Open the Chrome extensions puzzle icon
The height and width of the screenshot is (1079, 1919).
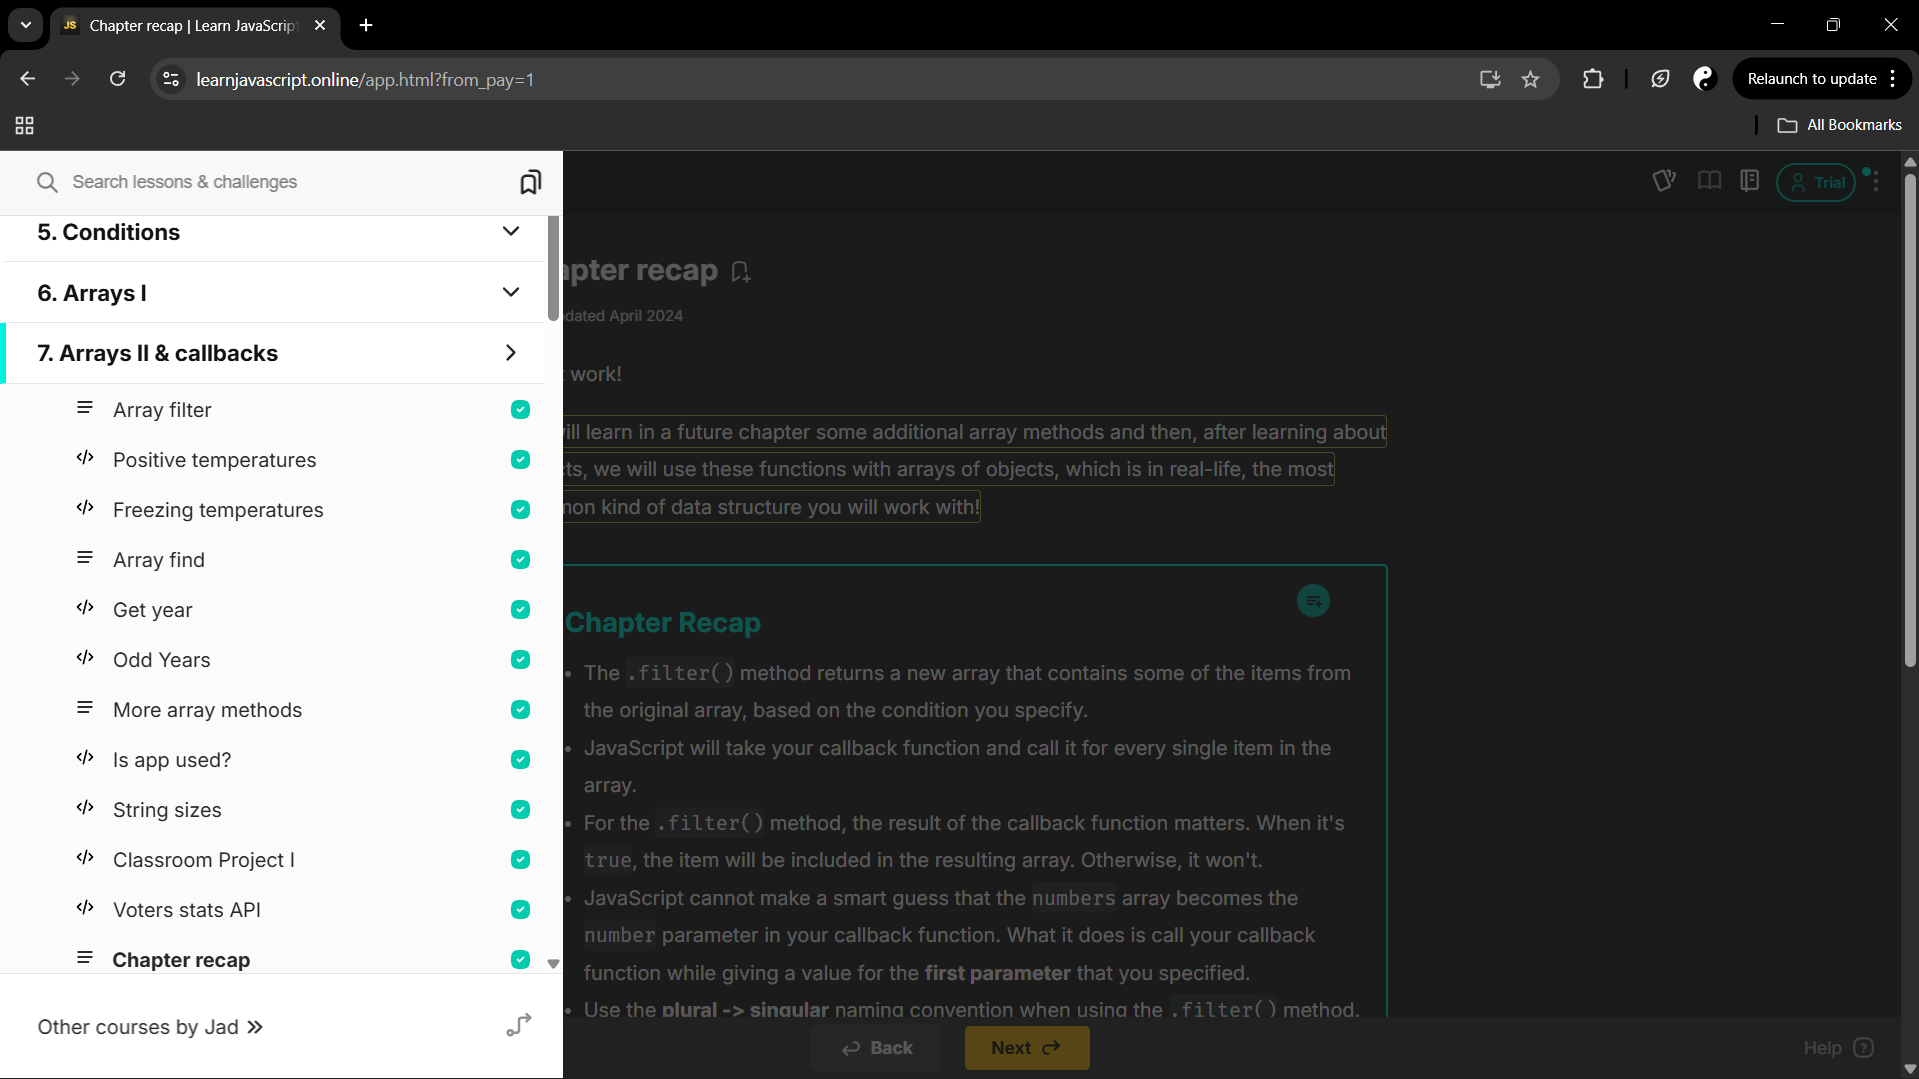click(1593, 79)
